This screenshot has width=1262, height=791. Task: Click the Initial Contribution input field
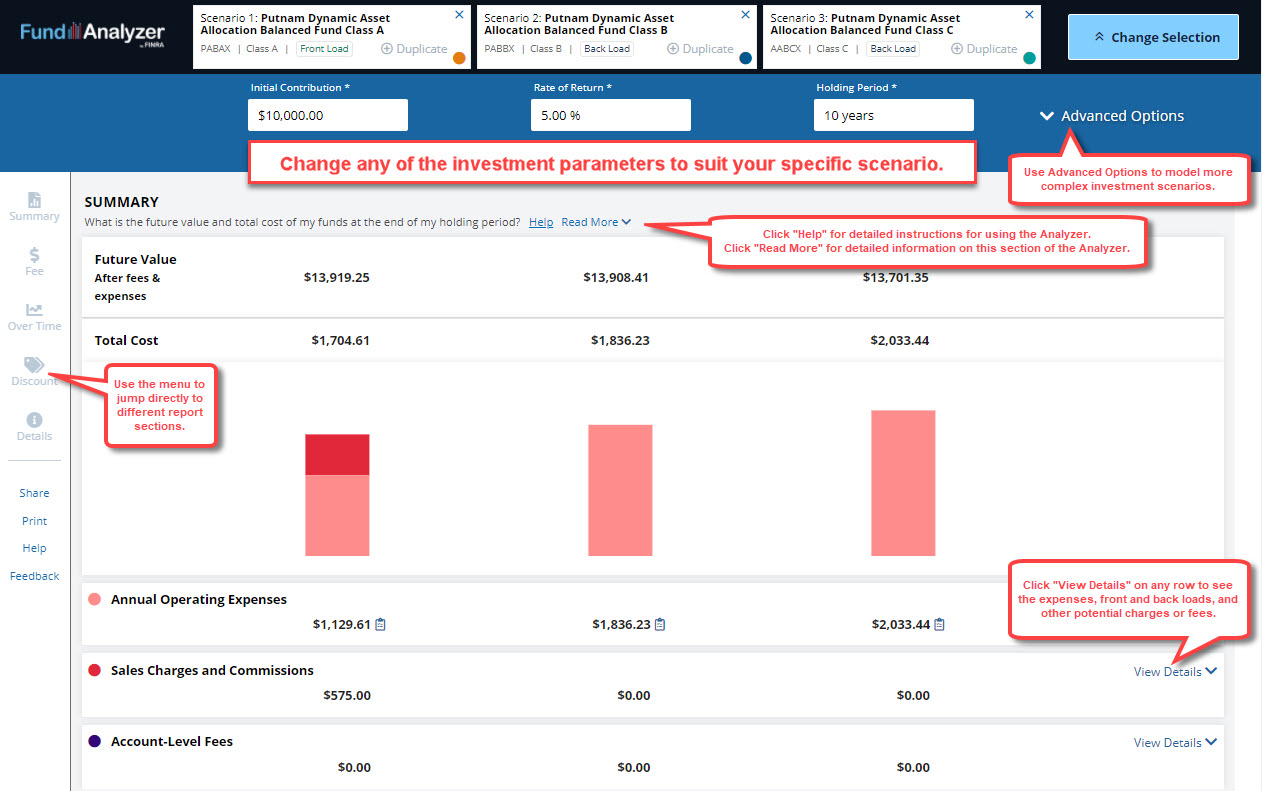point(327,115)
